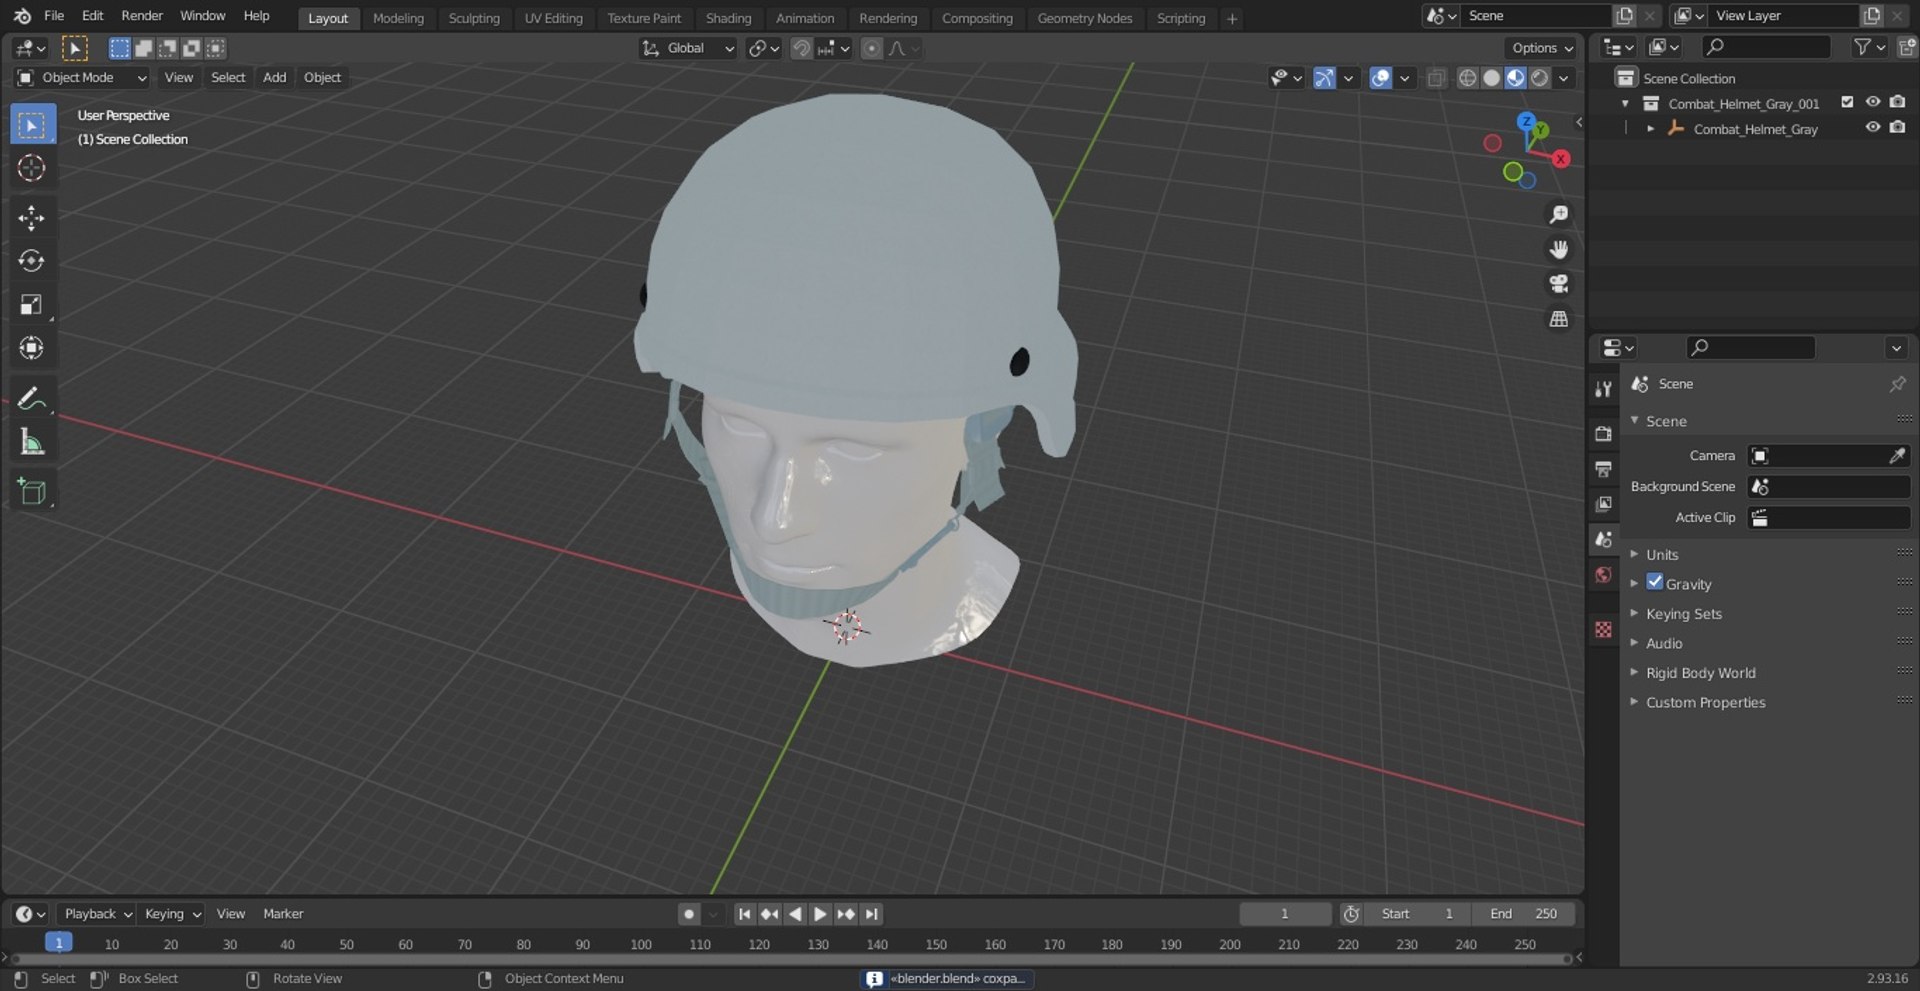Click the timeline horizontal scrollbar
This screenshot has width=1920, height=991.
(790, 959)
